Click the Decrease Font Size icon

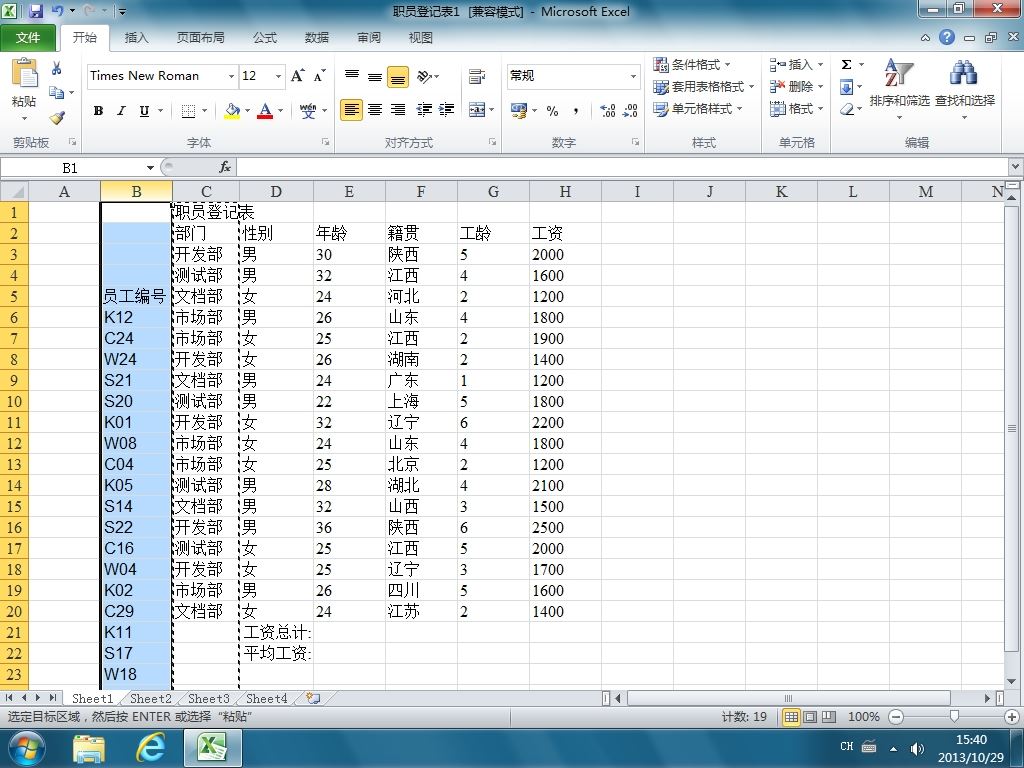click(x=319, y=76)
